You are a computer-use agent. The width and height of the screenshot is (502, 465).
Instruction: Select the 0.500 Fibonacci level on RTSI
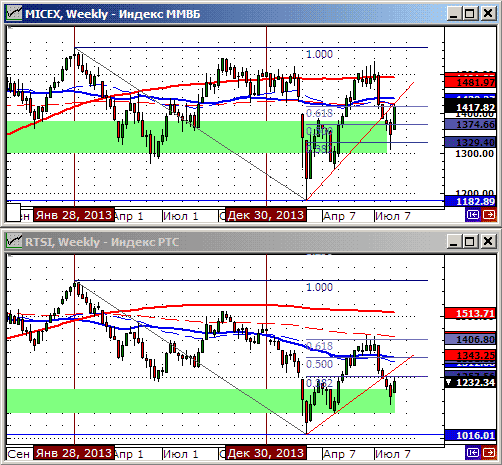pyautogui.click(x=319, y=364)
